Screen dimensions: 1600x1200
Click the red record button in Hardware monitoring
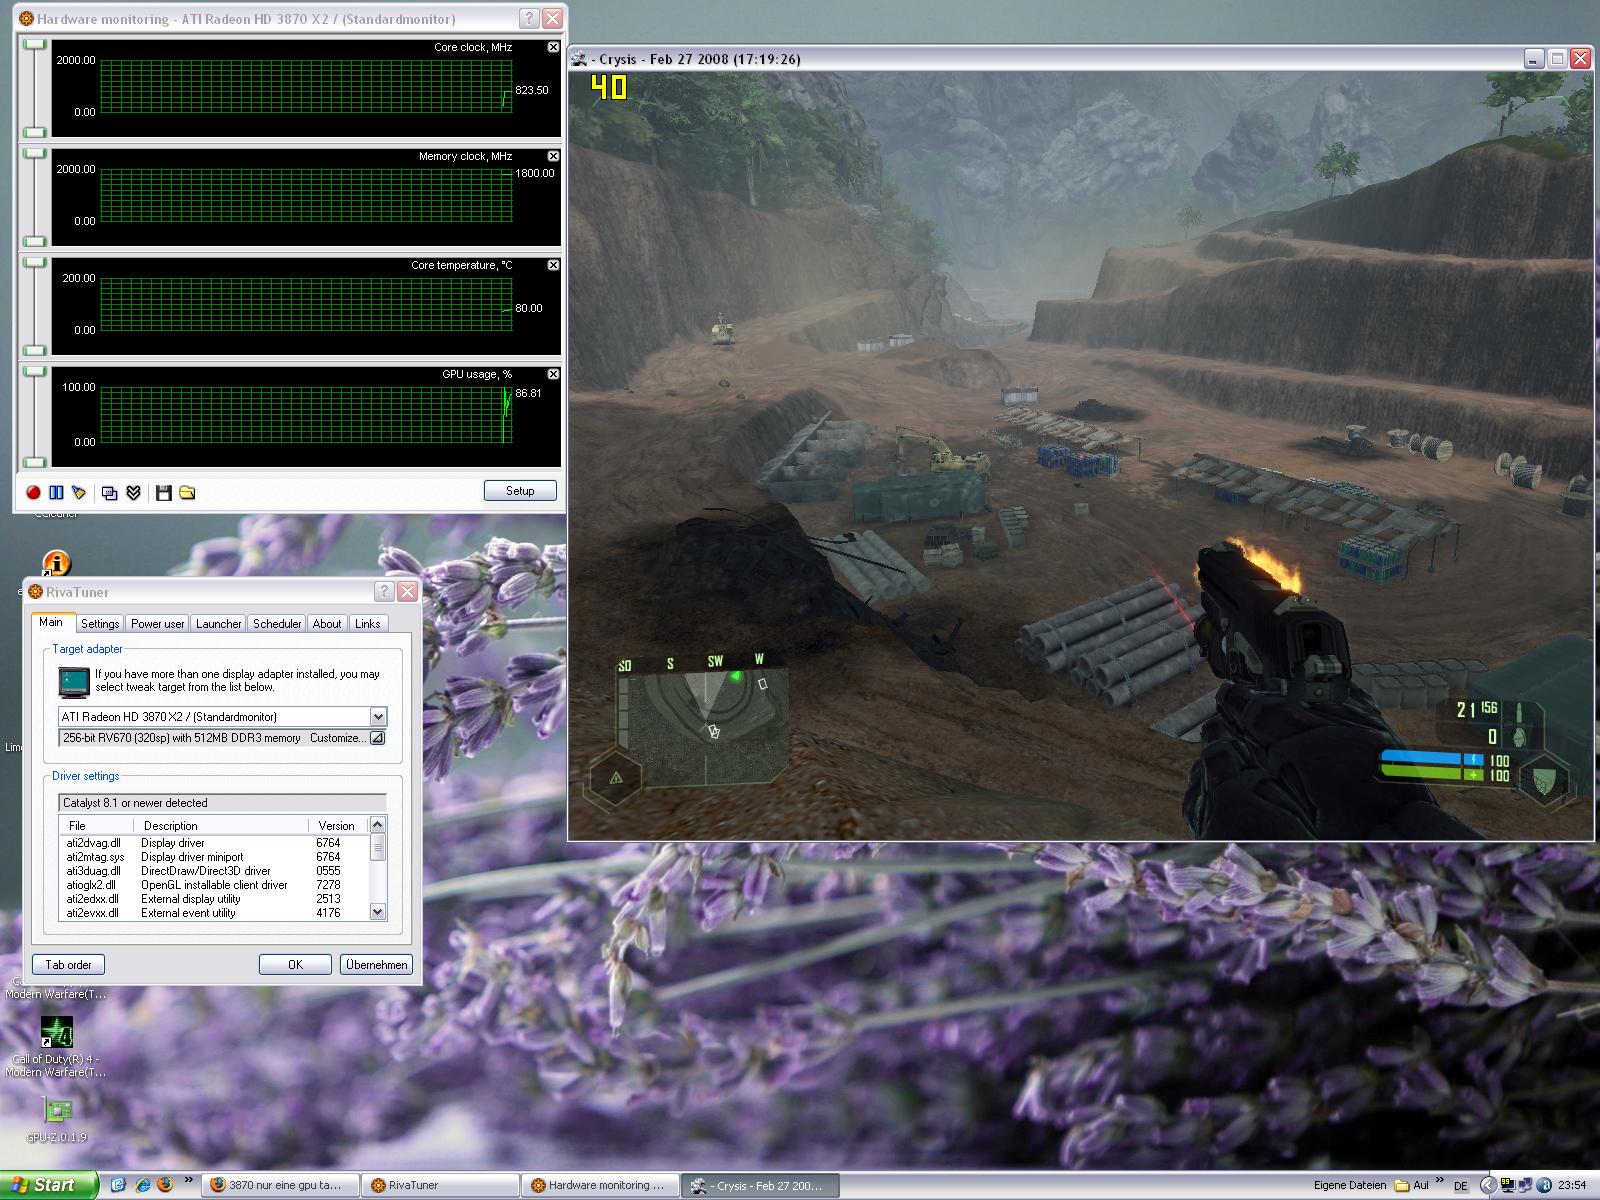(x=33, y=492)
